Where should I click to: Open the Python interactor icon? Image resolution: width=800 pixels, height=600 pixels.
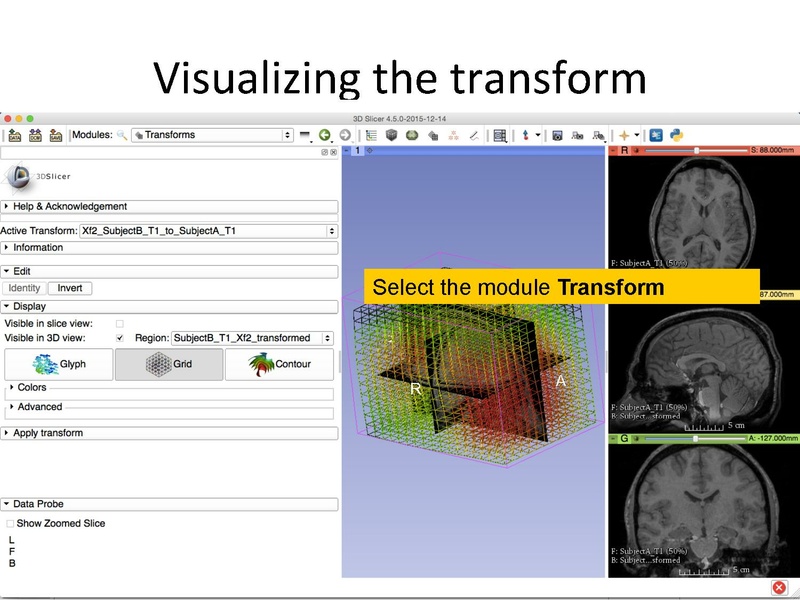point(676,135)
